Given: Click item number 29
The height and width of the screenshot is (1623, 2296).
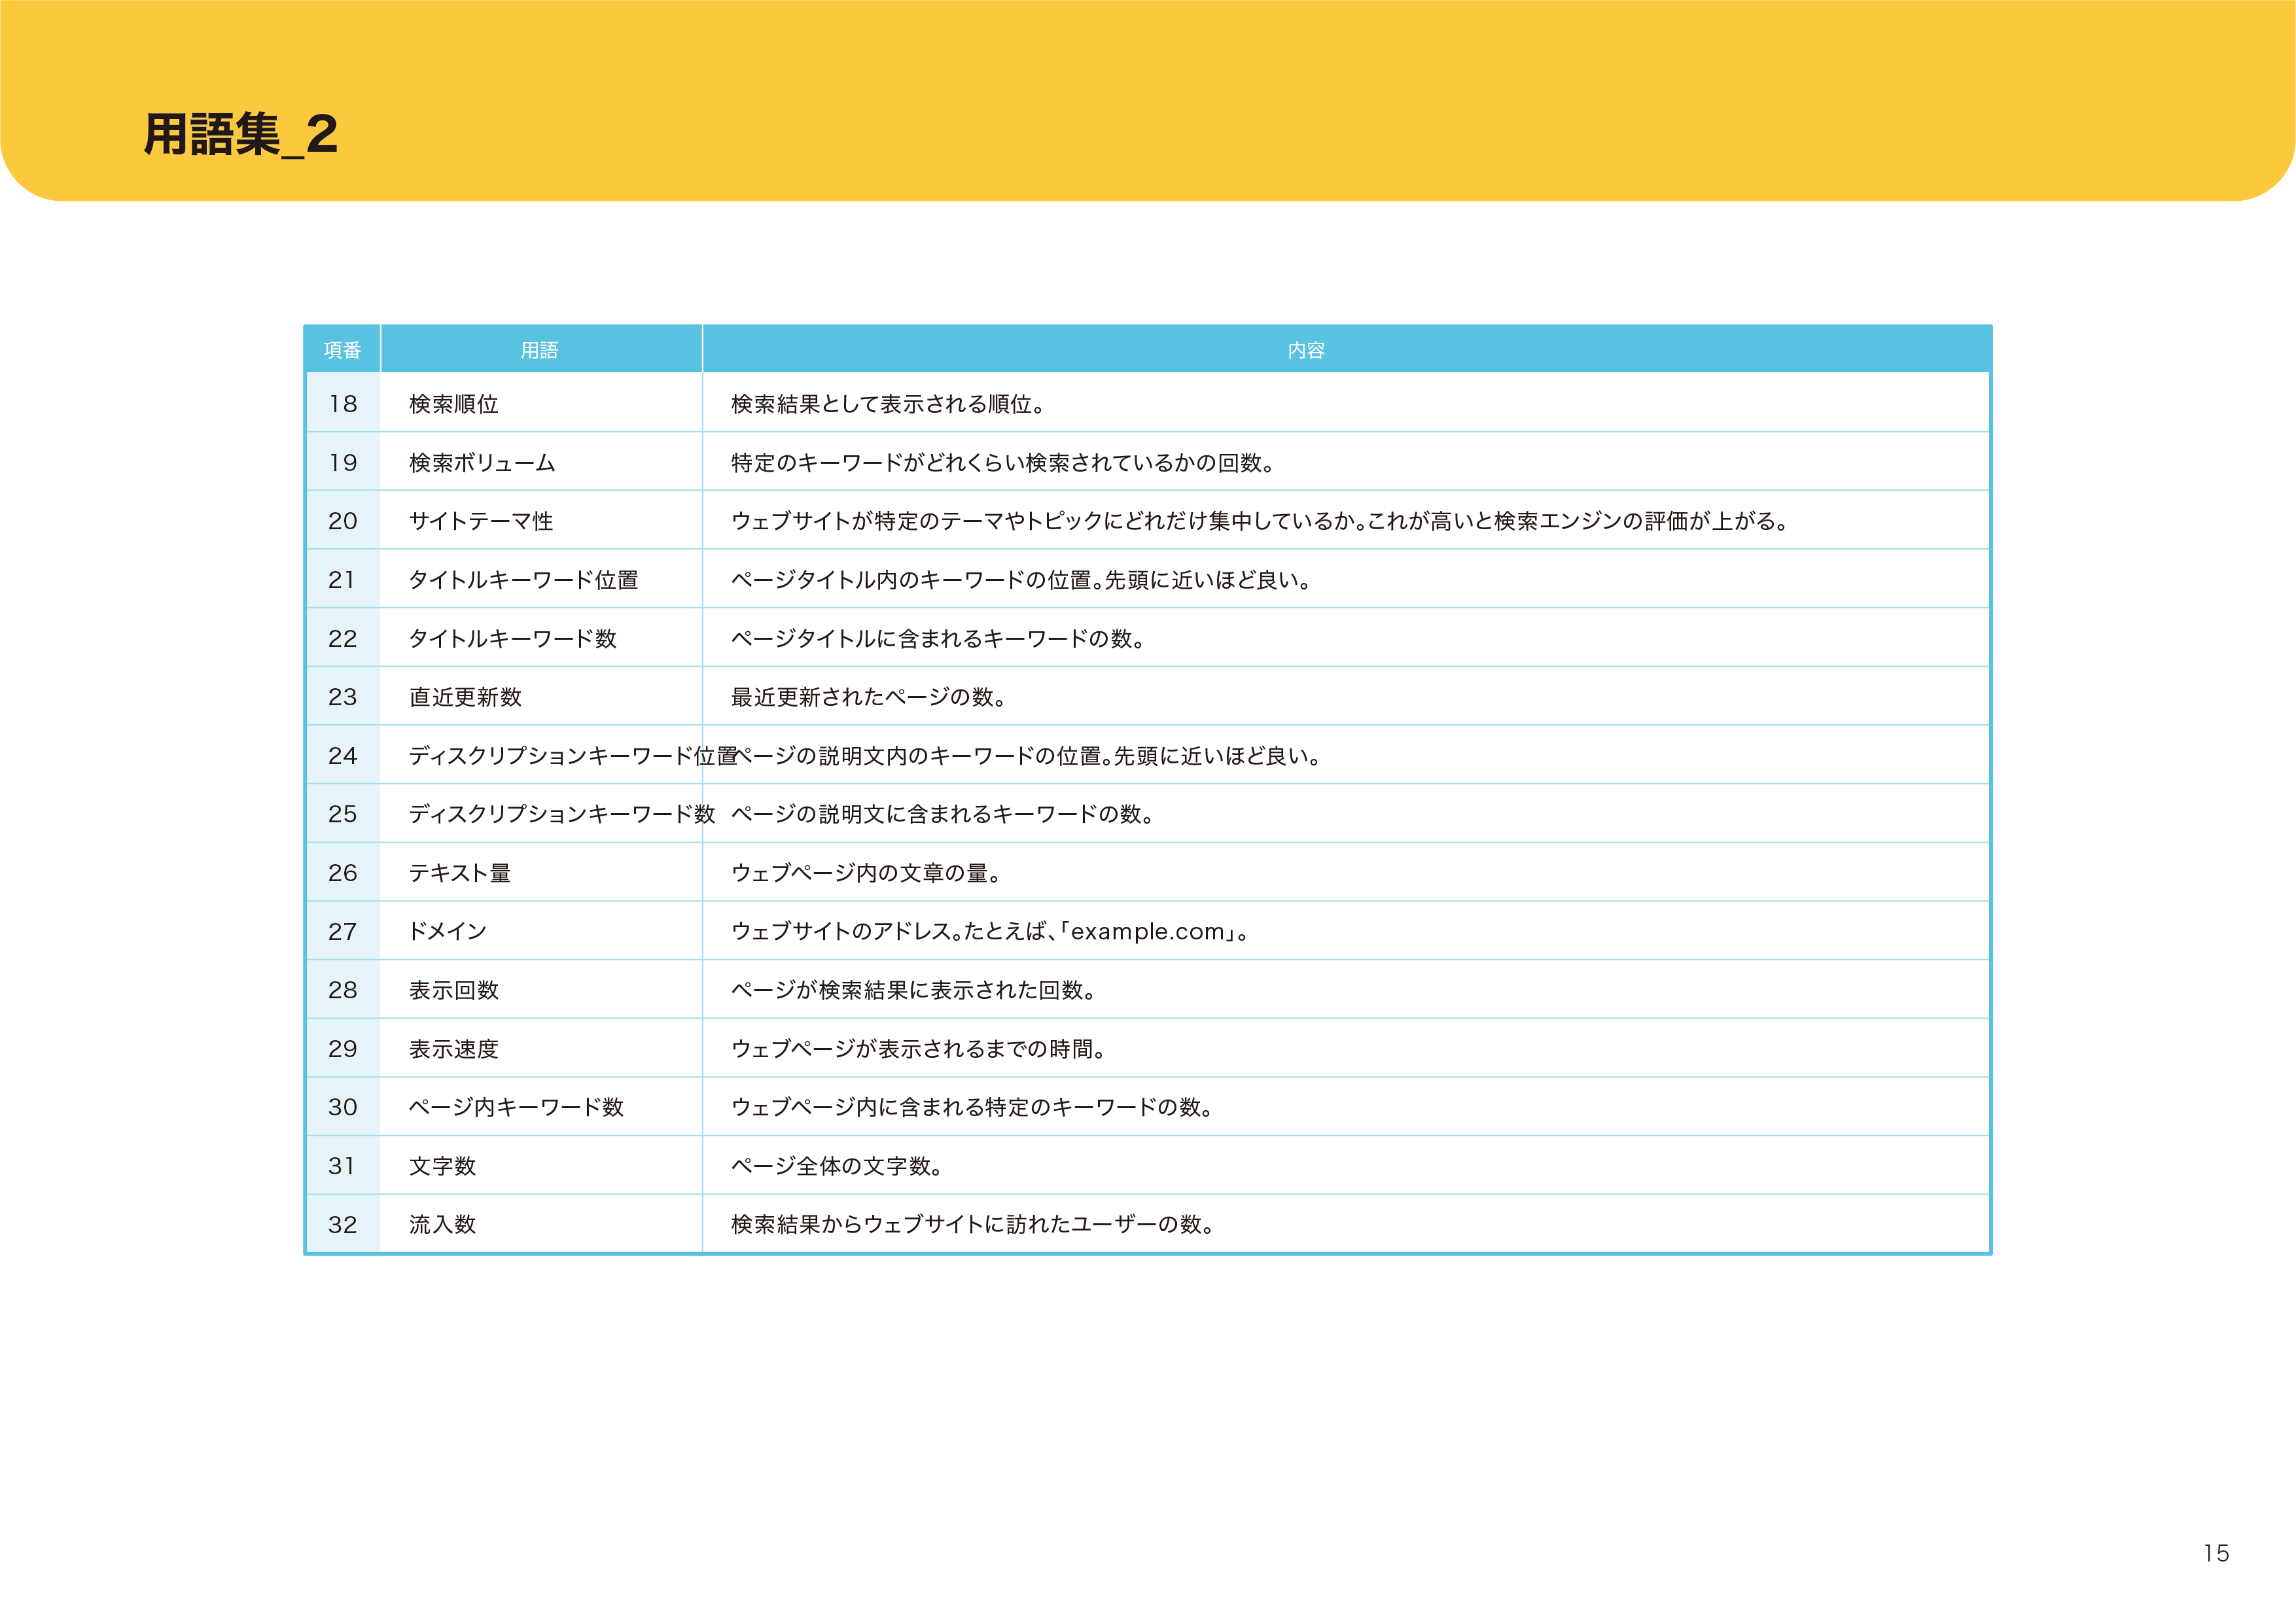Looking at the screenshot, I should point(343,1049).
